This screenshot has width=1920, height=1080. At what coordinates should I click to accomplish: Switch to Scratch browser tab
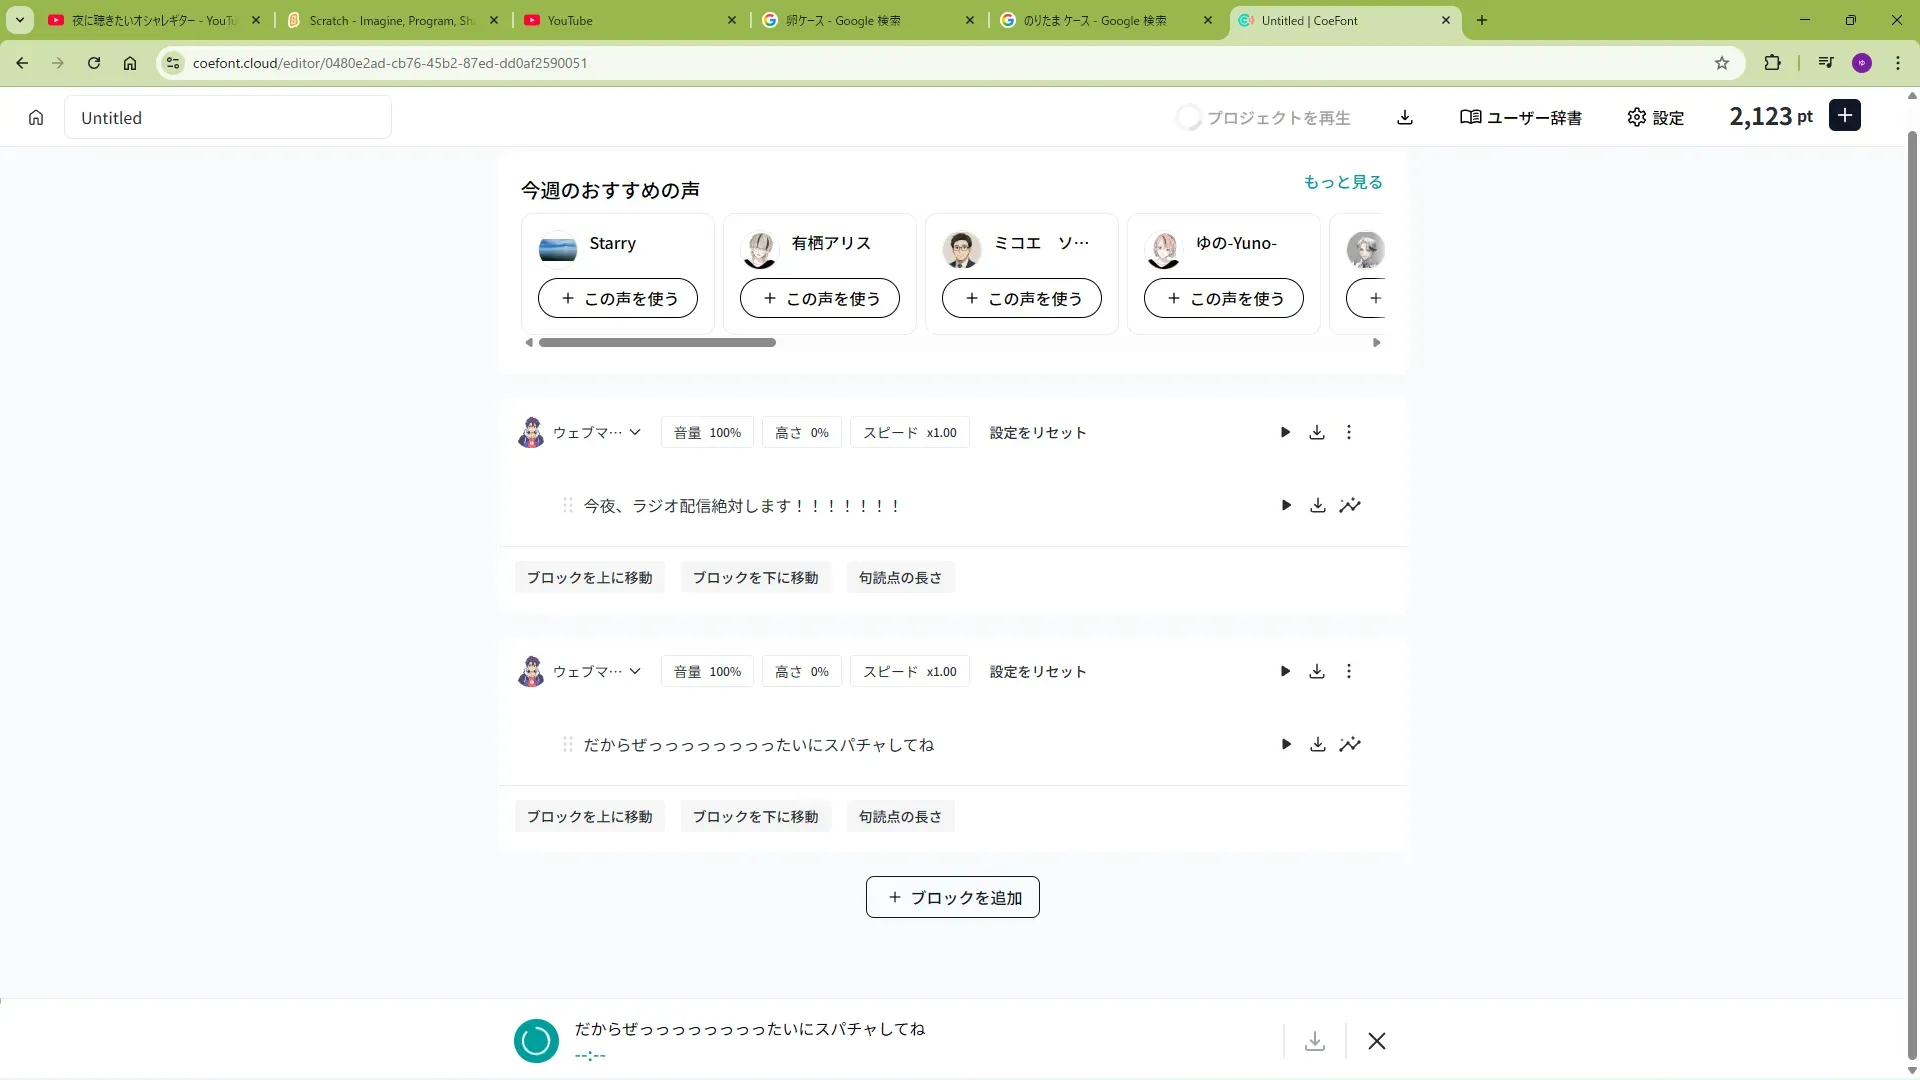[390, 20]
